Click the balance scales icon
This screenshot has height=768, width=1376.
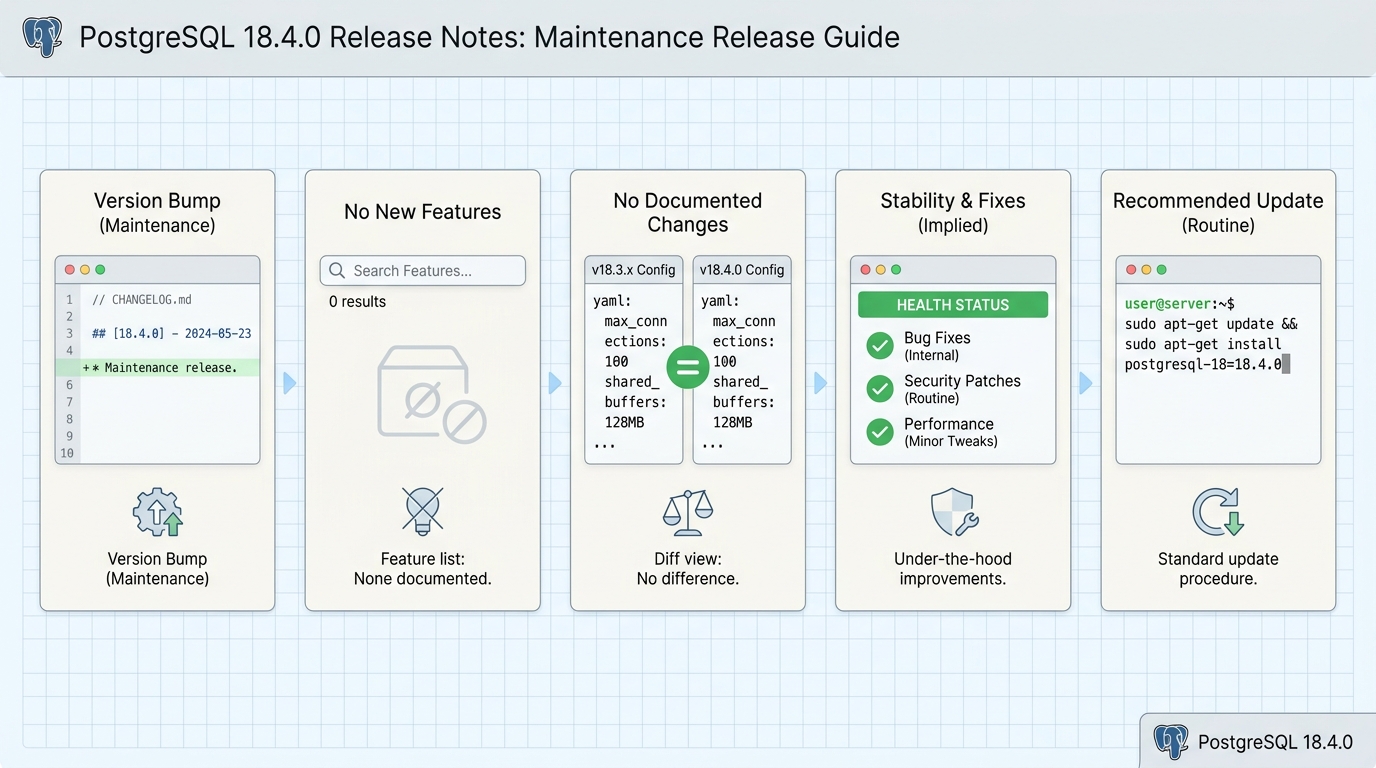(688, 511)
